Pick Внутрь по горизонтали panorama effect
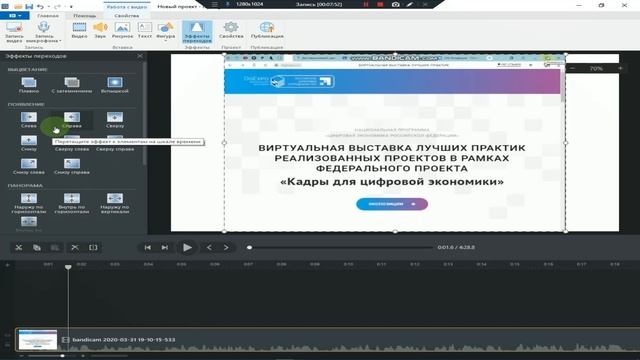This screenshot has width=640, height=360. 72,203
